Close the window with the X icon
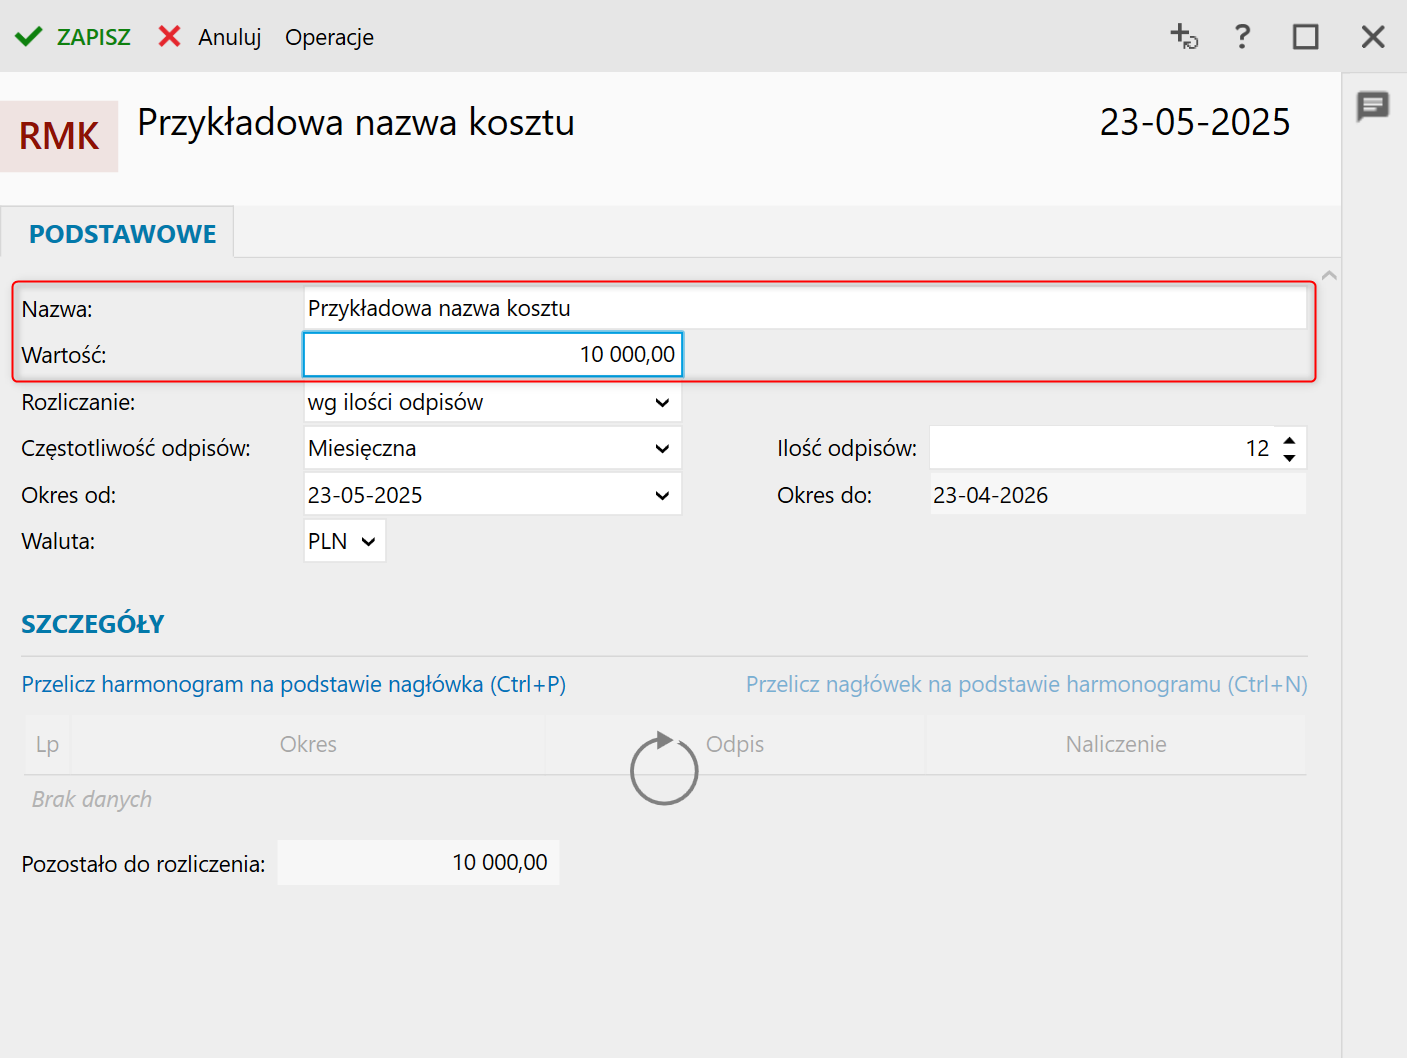The width and height of the screenshot is (1407, 1058). pyautogui.click(x=1373, y=37)
